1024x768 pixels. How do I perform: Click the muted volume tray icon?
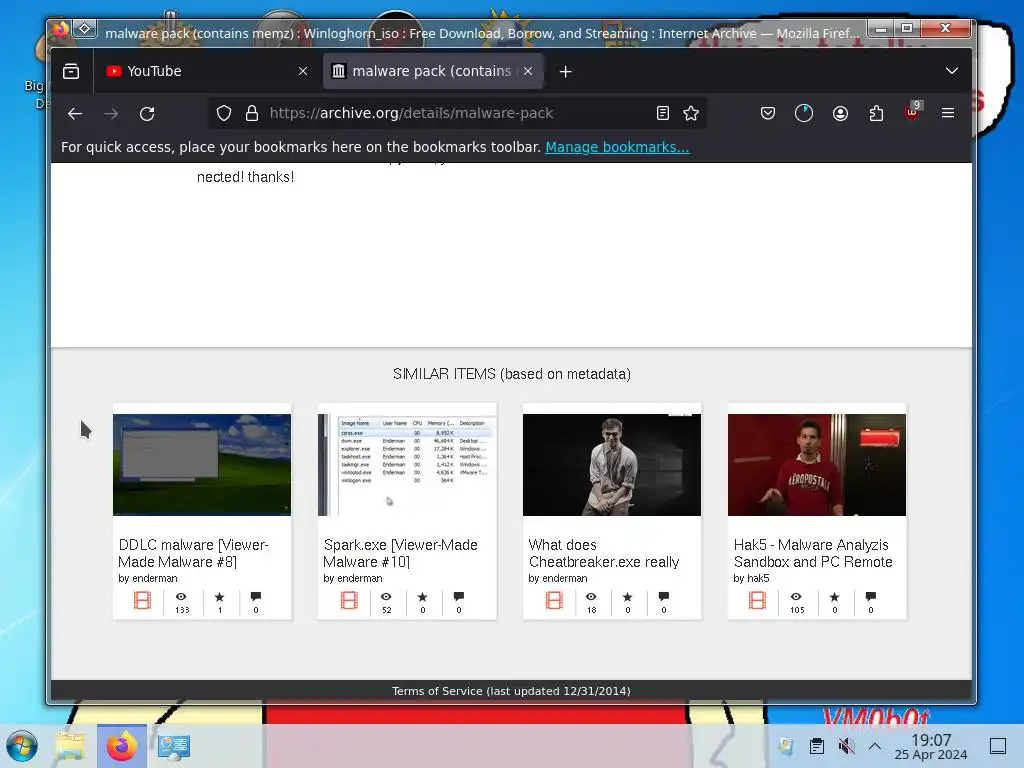tap(846, 746)
